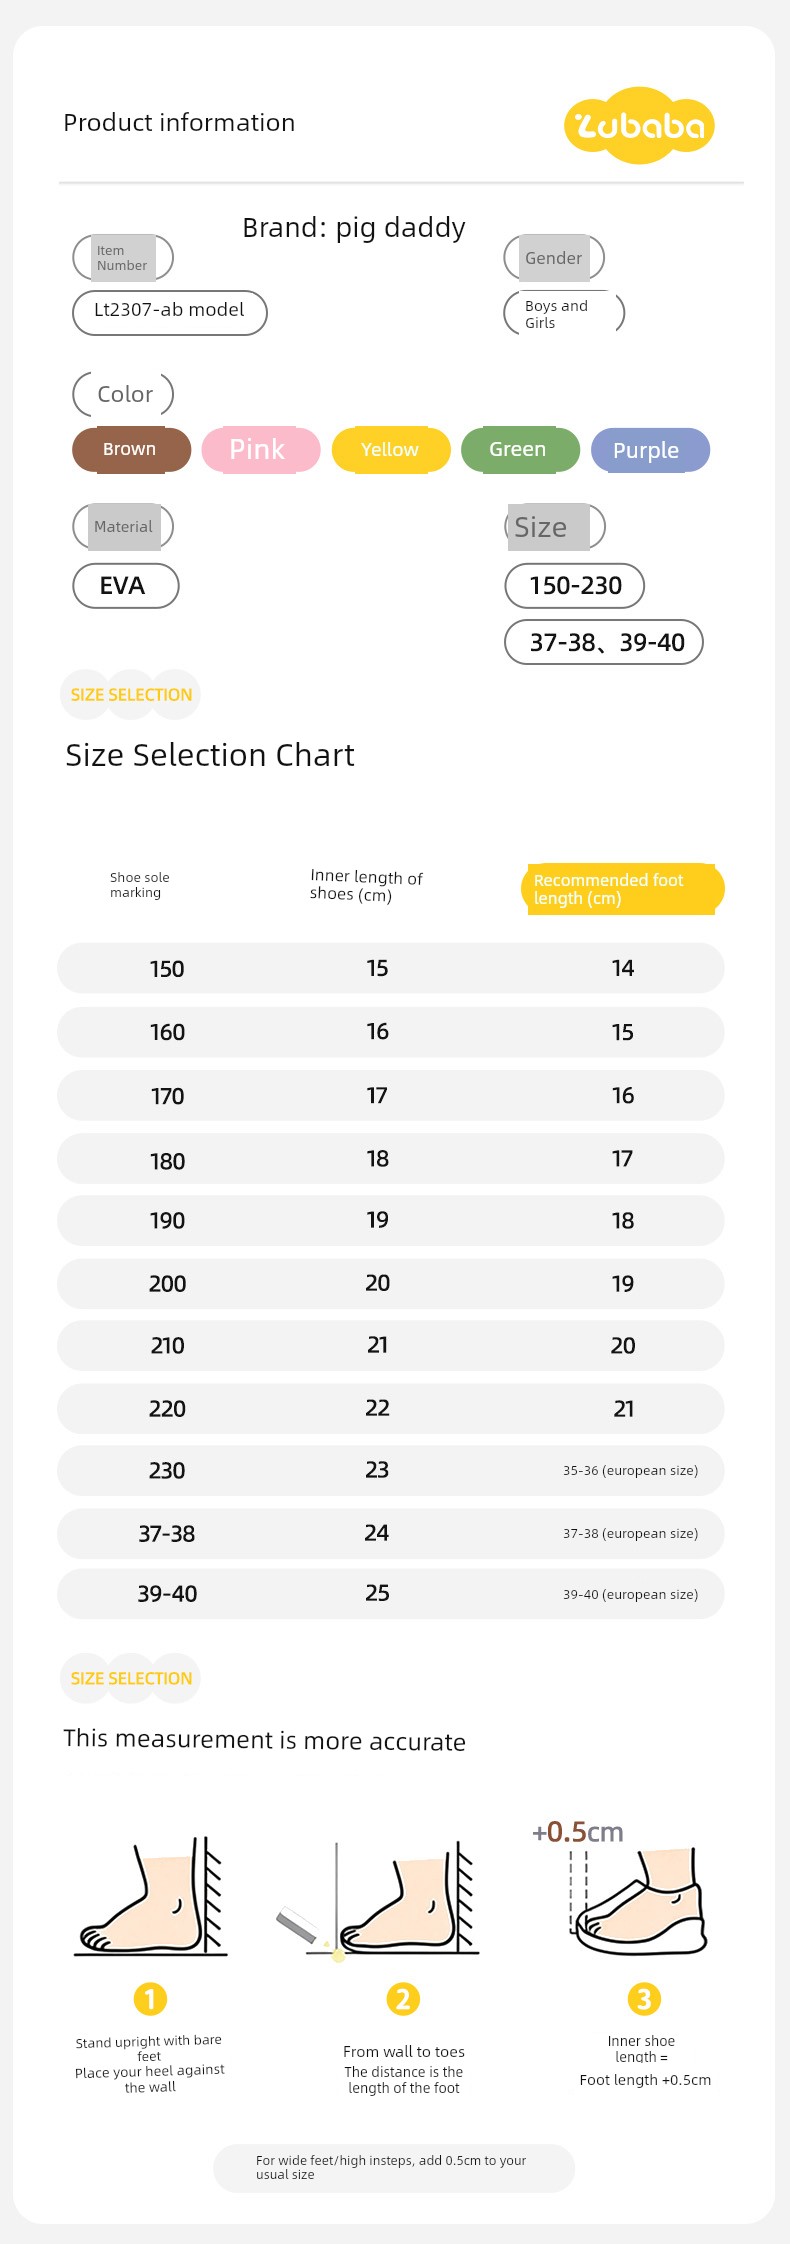The image size is (790, 2244).
Task: Select the Brown color option
Action: [x=131, y=450]
